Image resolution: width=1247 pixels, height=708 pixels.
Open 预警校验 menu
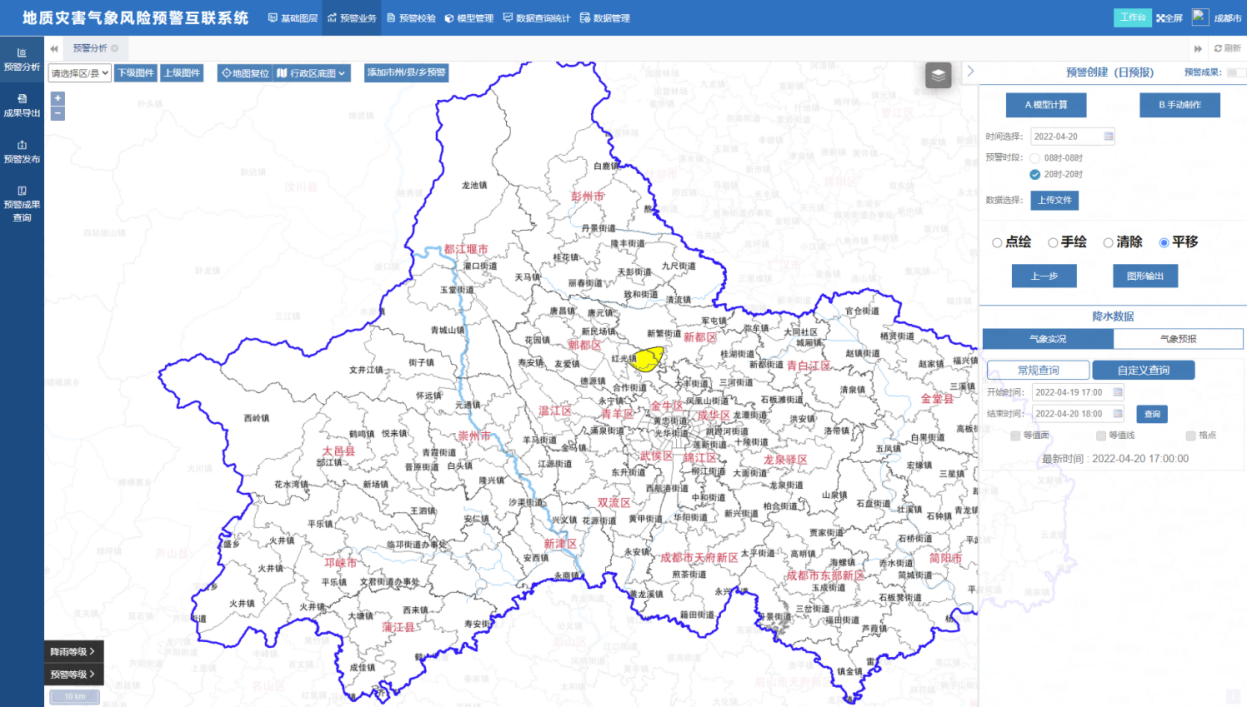410,18
